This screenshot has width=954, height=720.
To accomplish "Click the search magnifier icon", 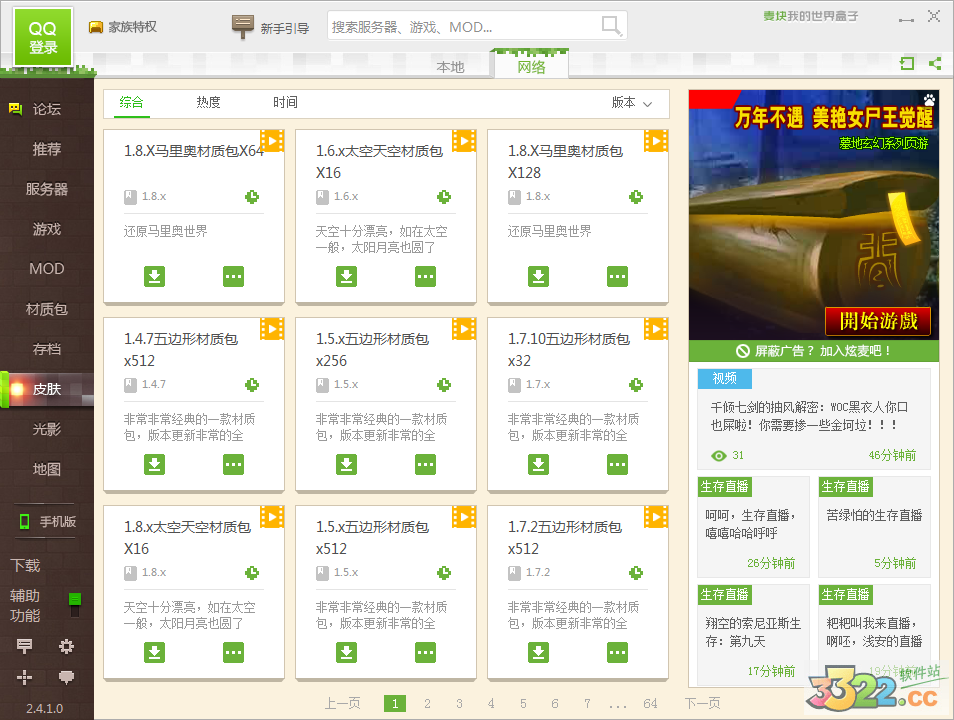I will coord(610,26).
